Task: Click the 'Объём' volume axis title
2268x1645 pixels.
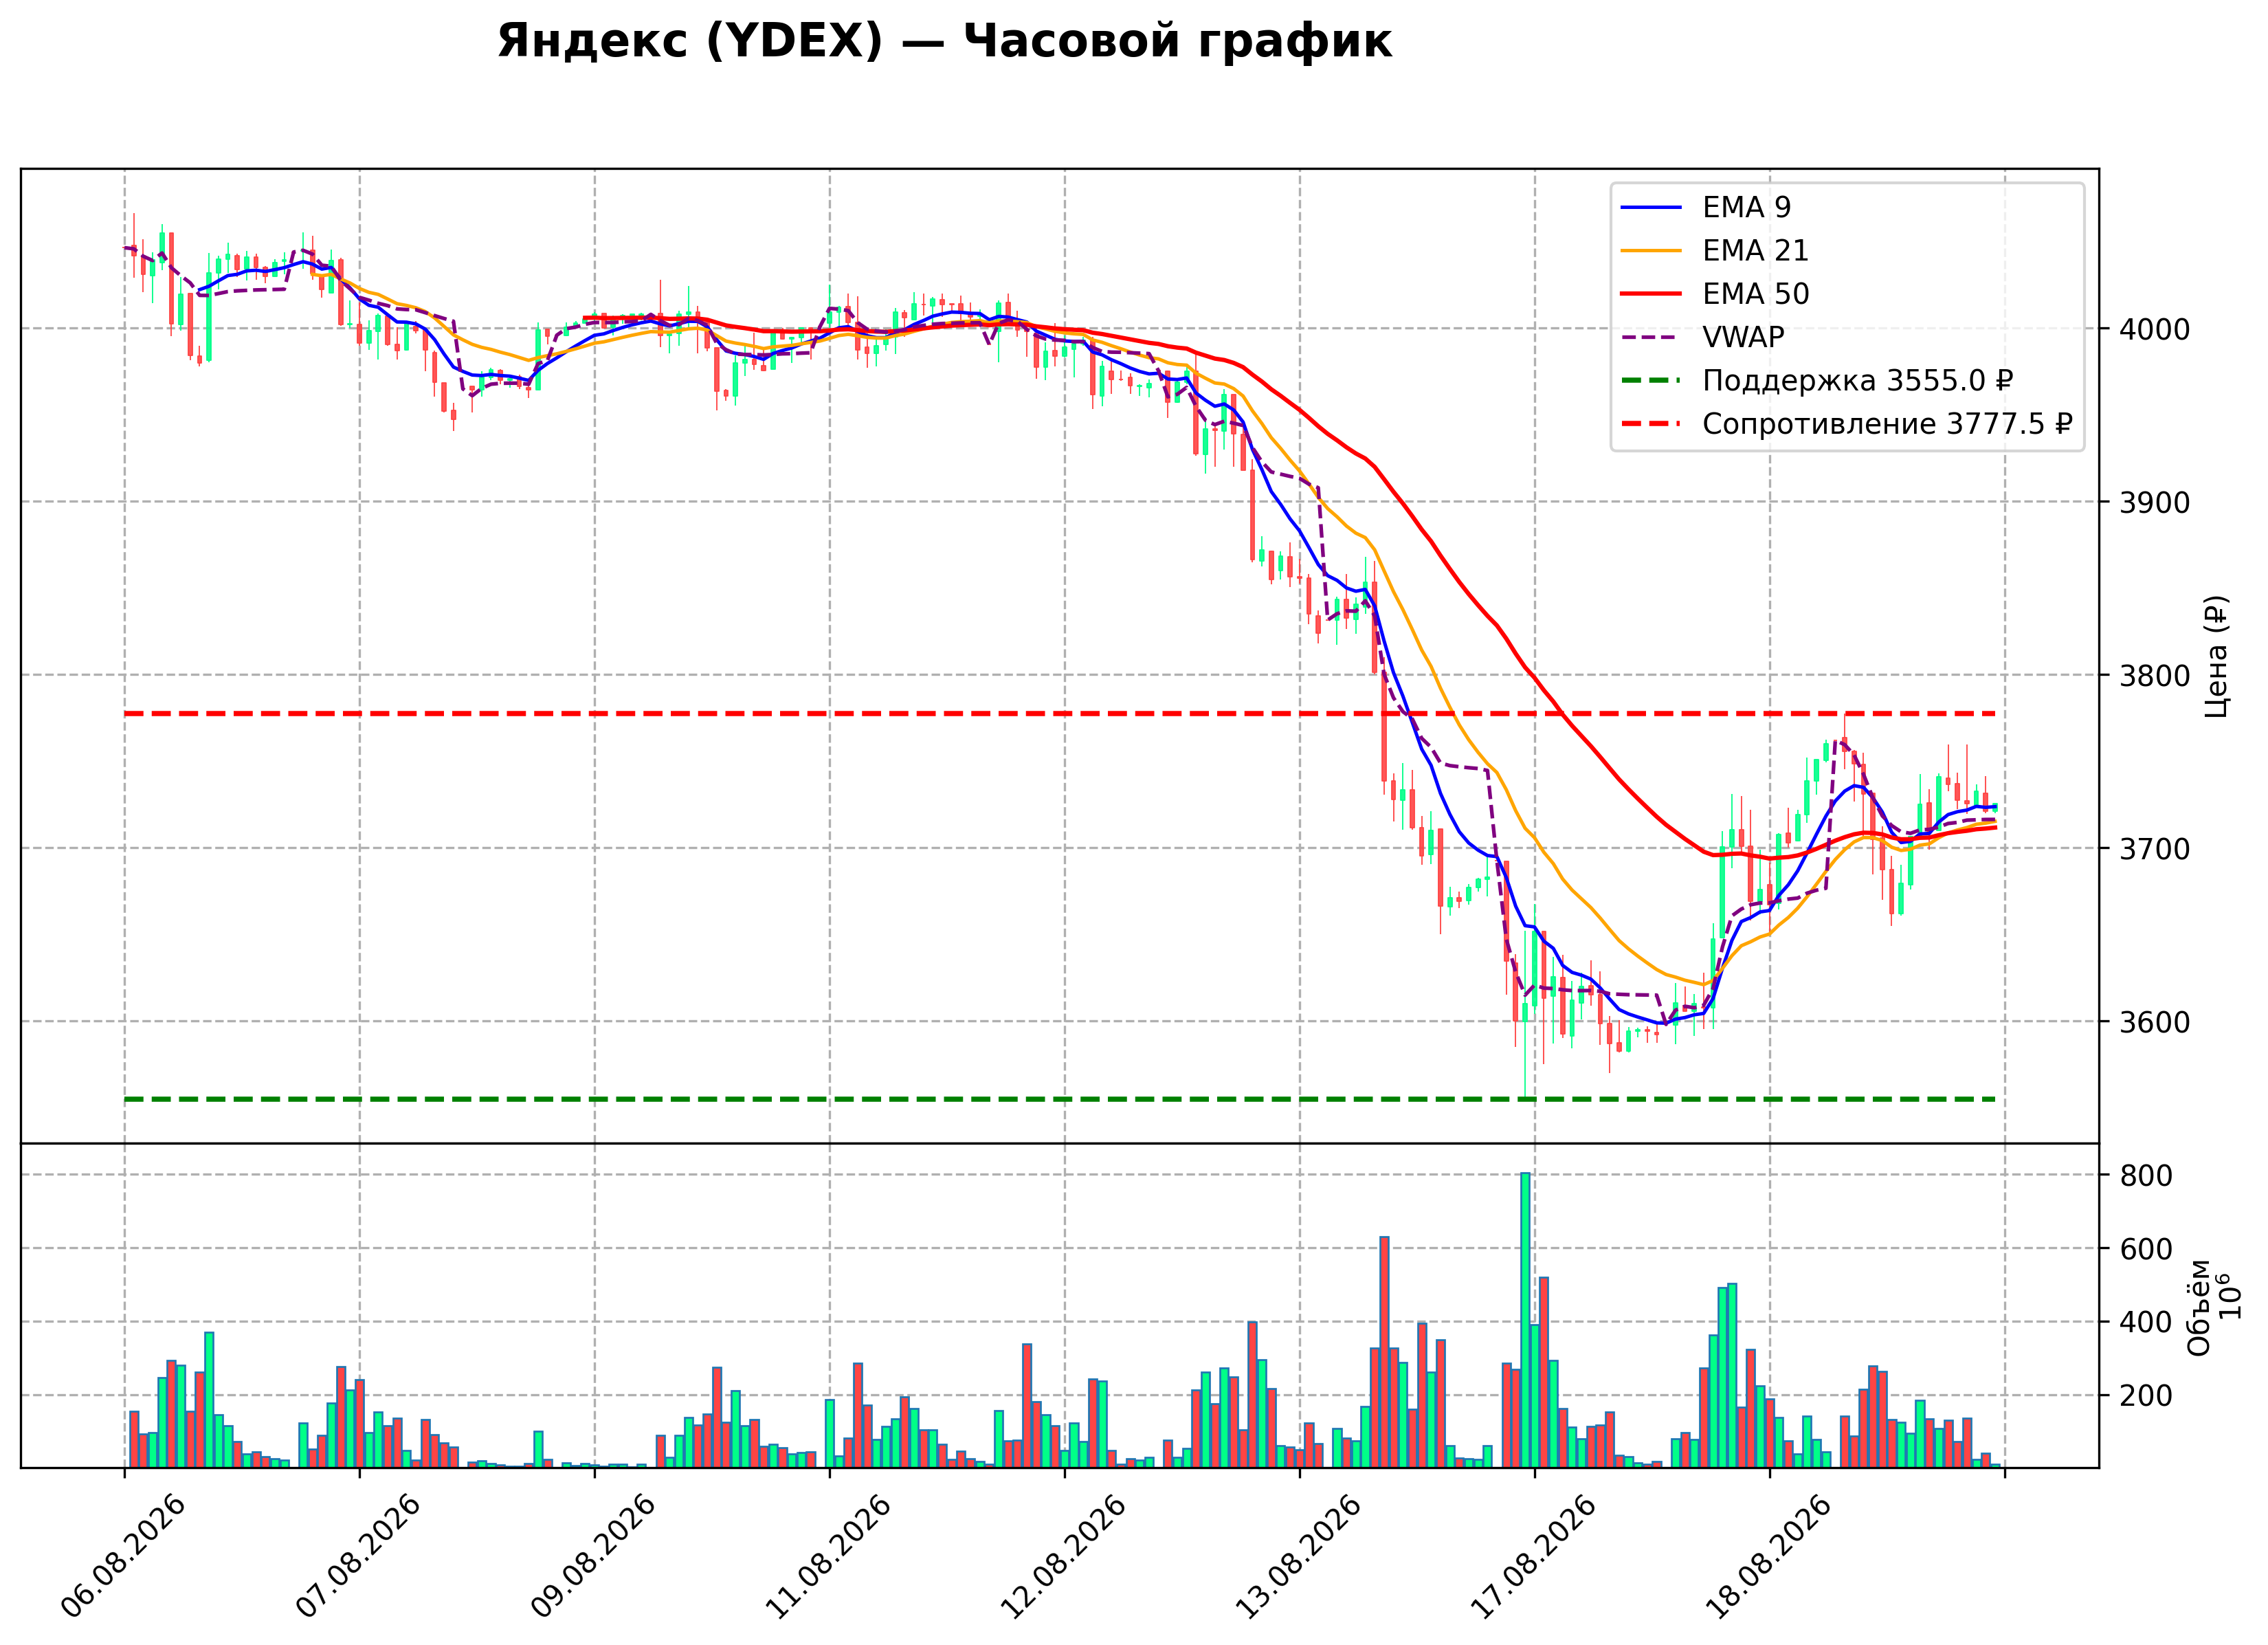Action: pos(2199,1307)
